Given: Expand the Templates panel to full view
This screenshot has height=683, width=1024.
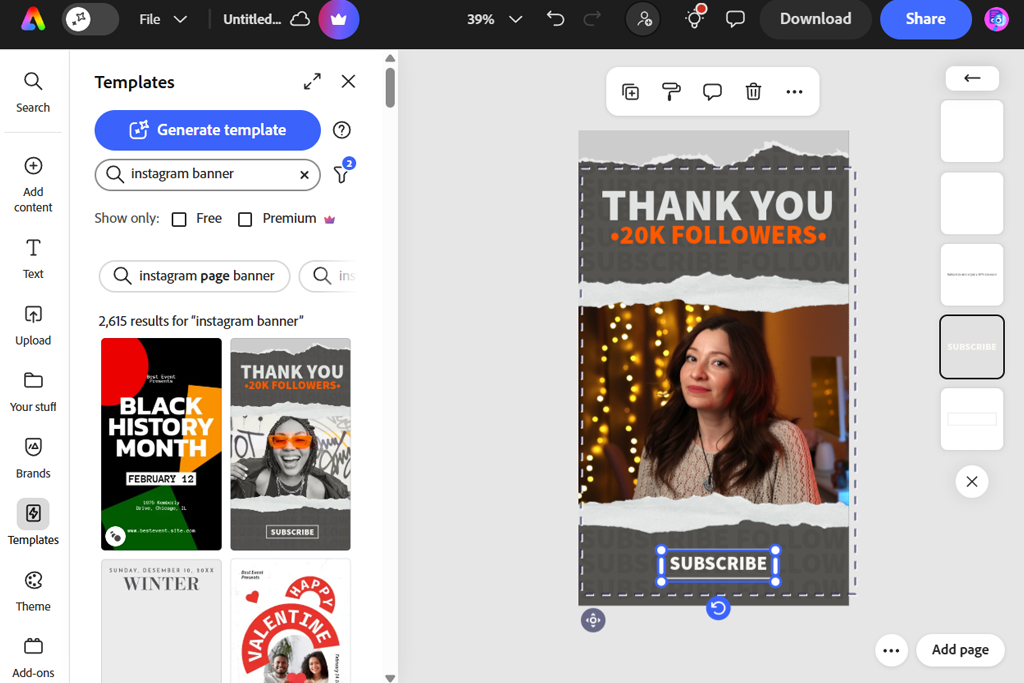Looking at the screenshot, I should [312, 82].
